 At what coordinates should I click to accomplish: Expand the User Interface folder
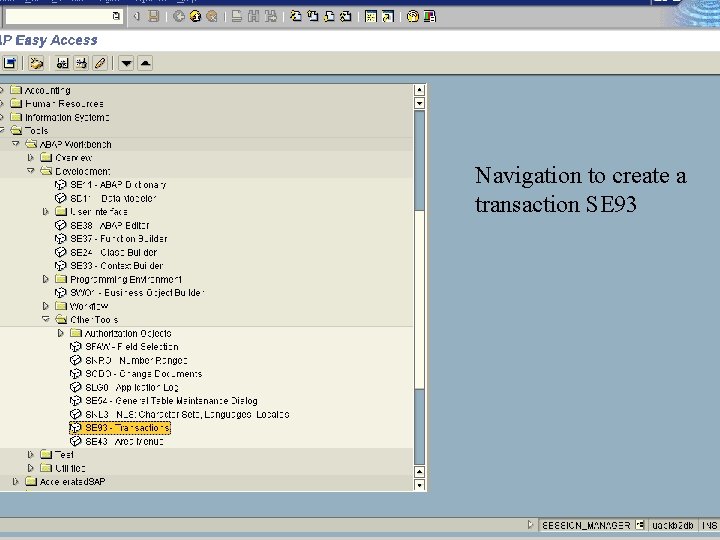[x=45, y=212]
